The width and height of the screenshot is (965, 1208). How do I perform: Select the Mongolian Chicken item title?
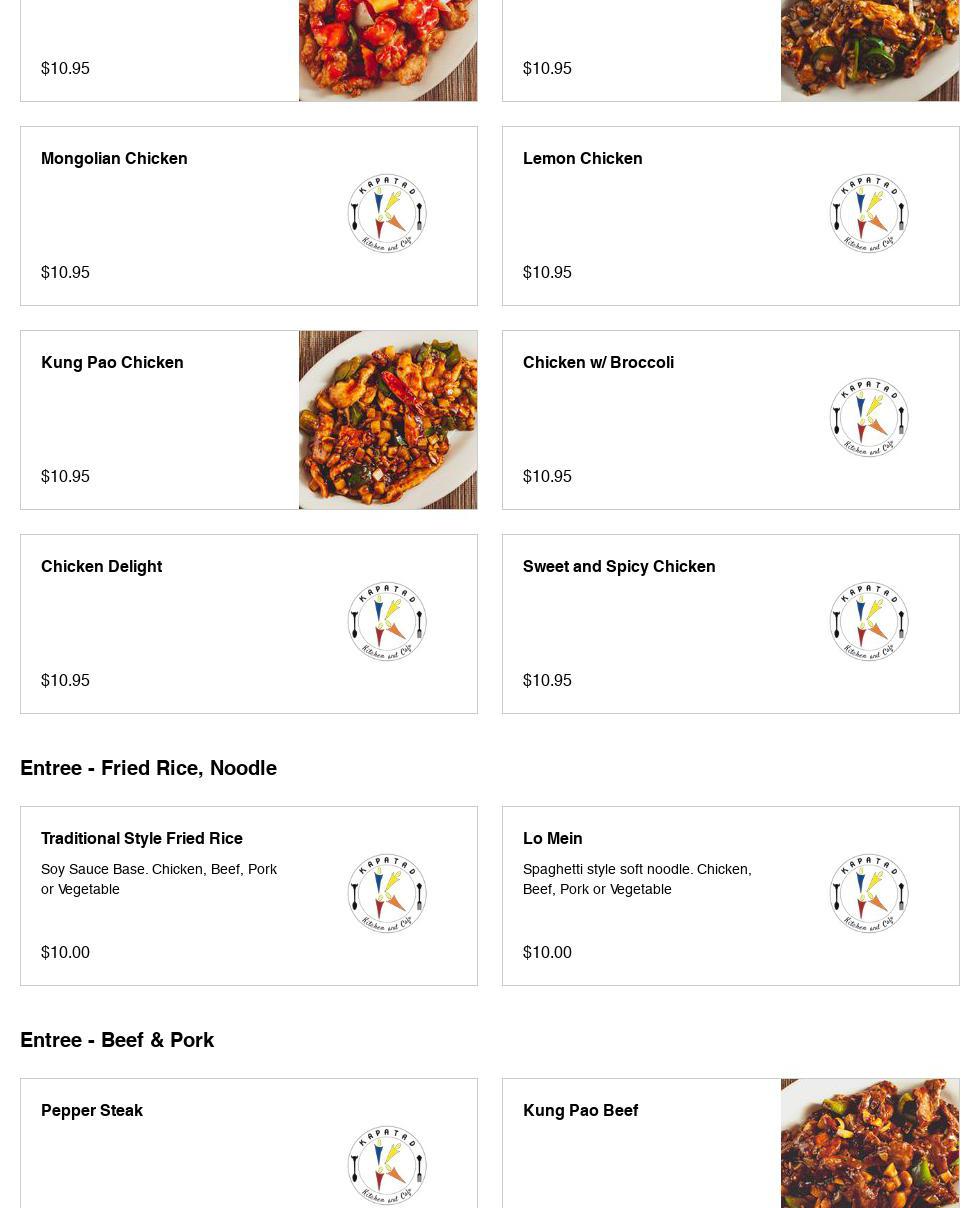(x=114, y=158)
